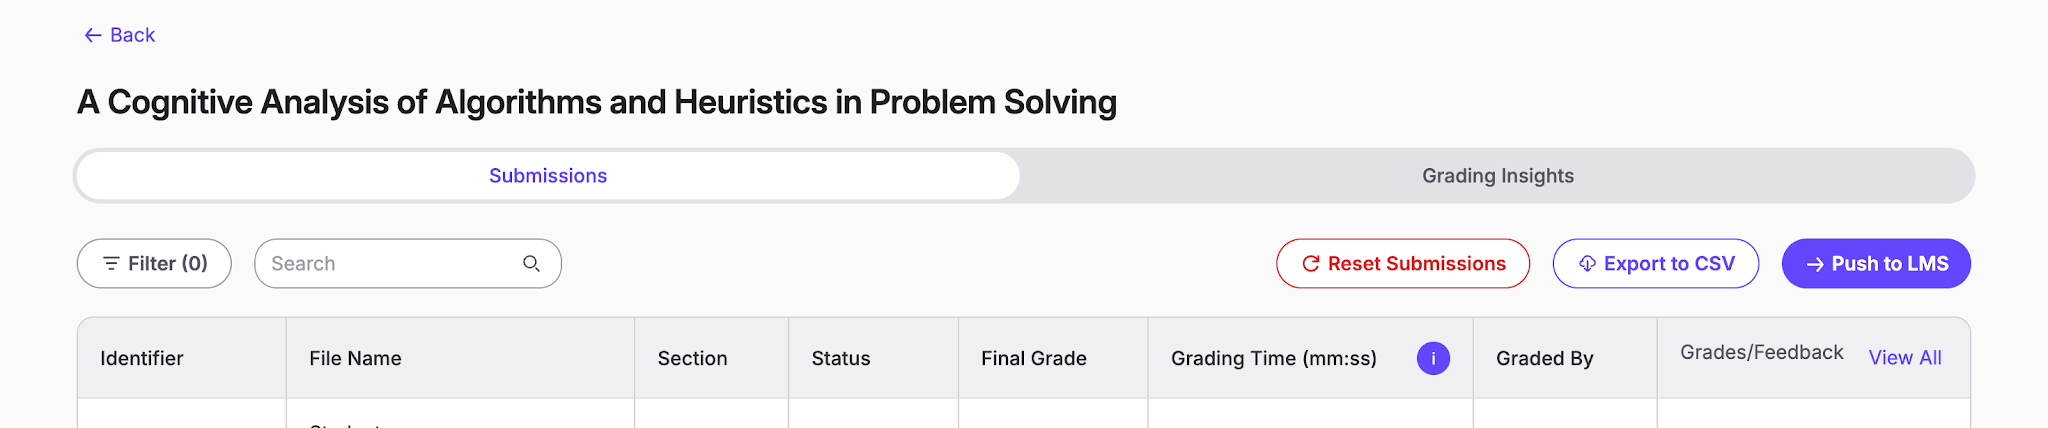This screenshot has width=2048, height=428.
Task: Click the Back arrow icon
Action: click(93, 35)
